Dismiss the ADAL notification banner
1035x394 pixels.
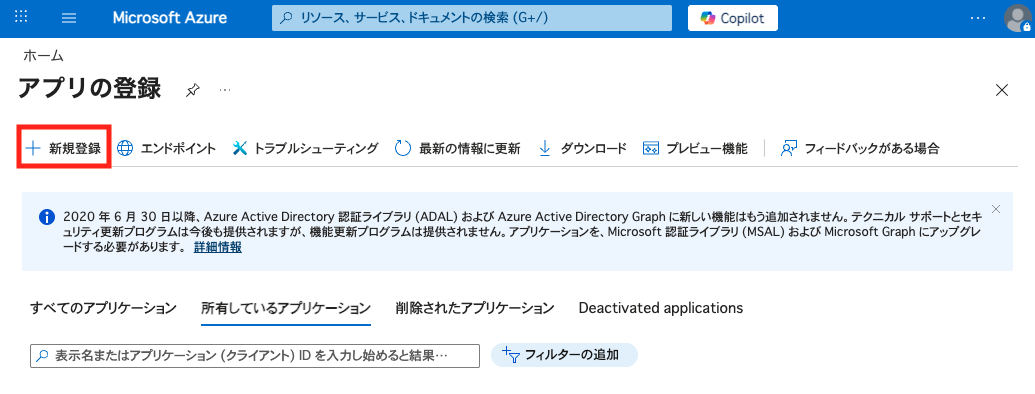tap(996, 209)
